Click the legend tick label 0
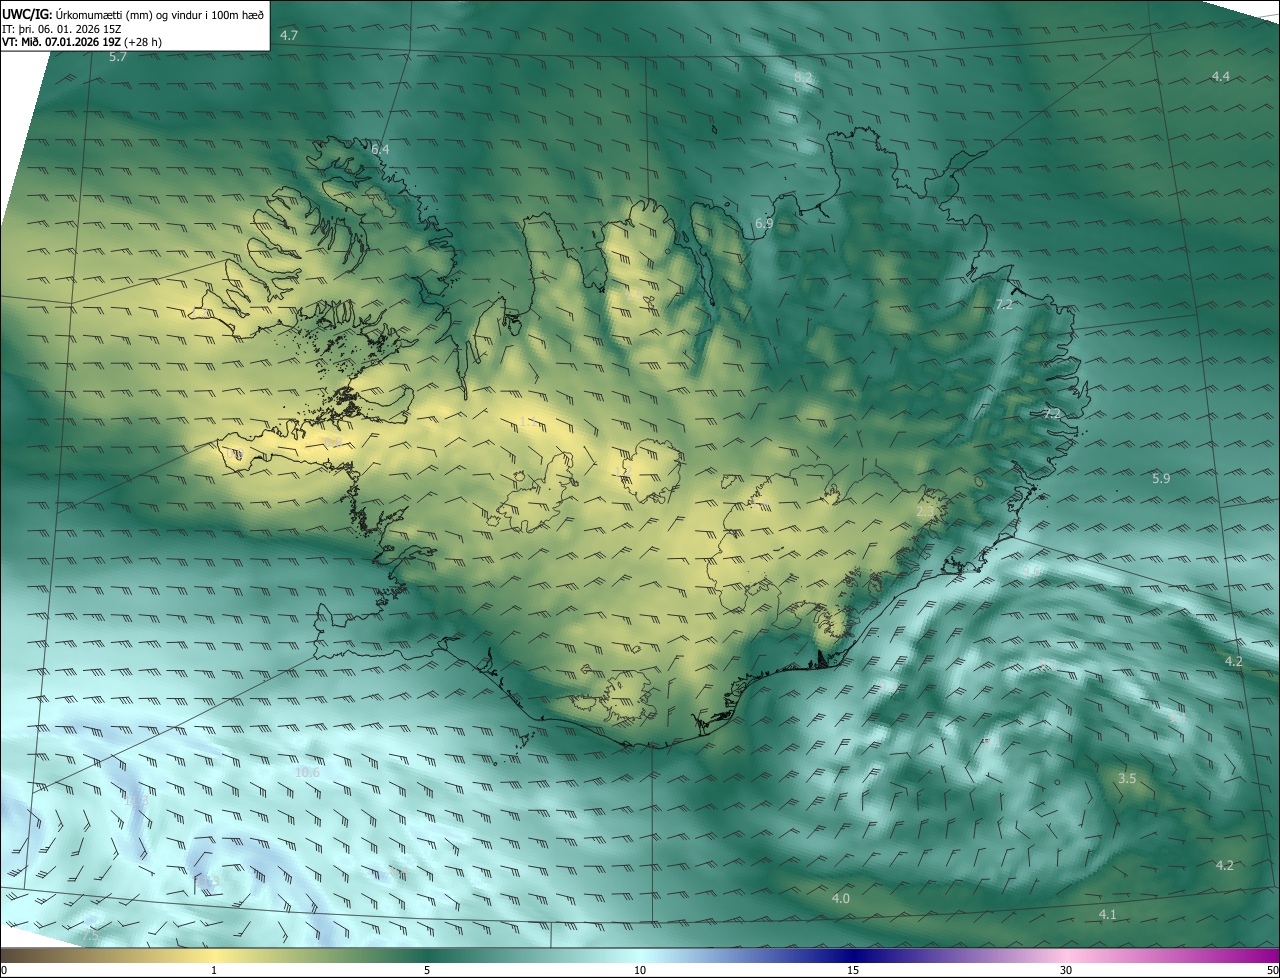This screenshot has height=978, width=1280. 4,970
